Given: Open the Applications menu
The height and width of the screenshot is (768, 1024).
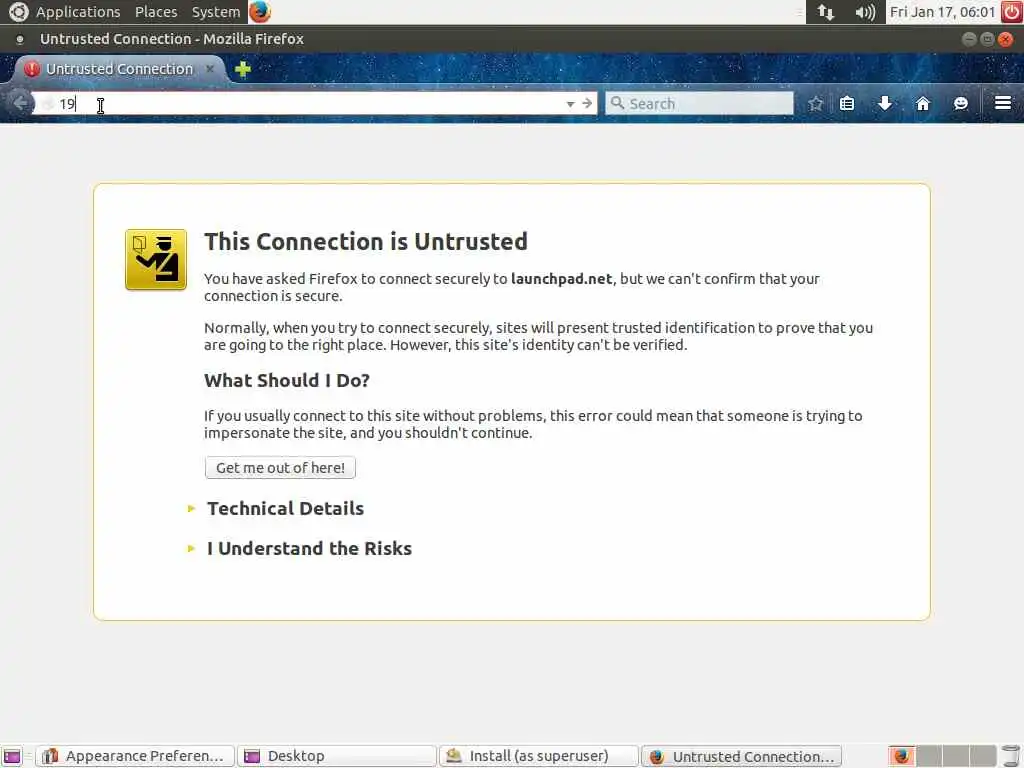Looking at the screenshot, I should pos(78,12).
